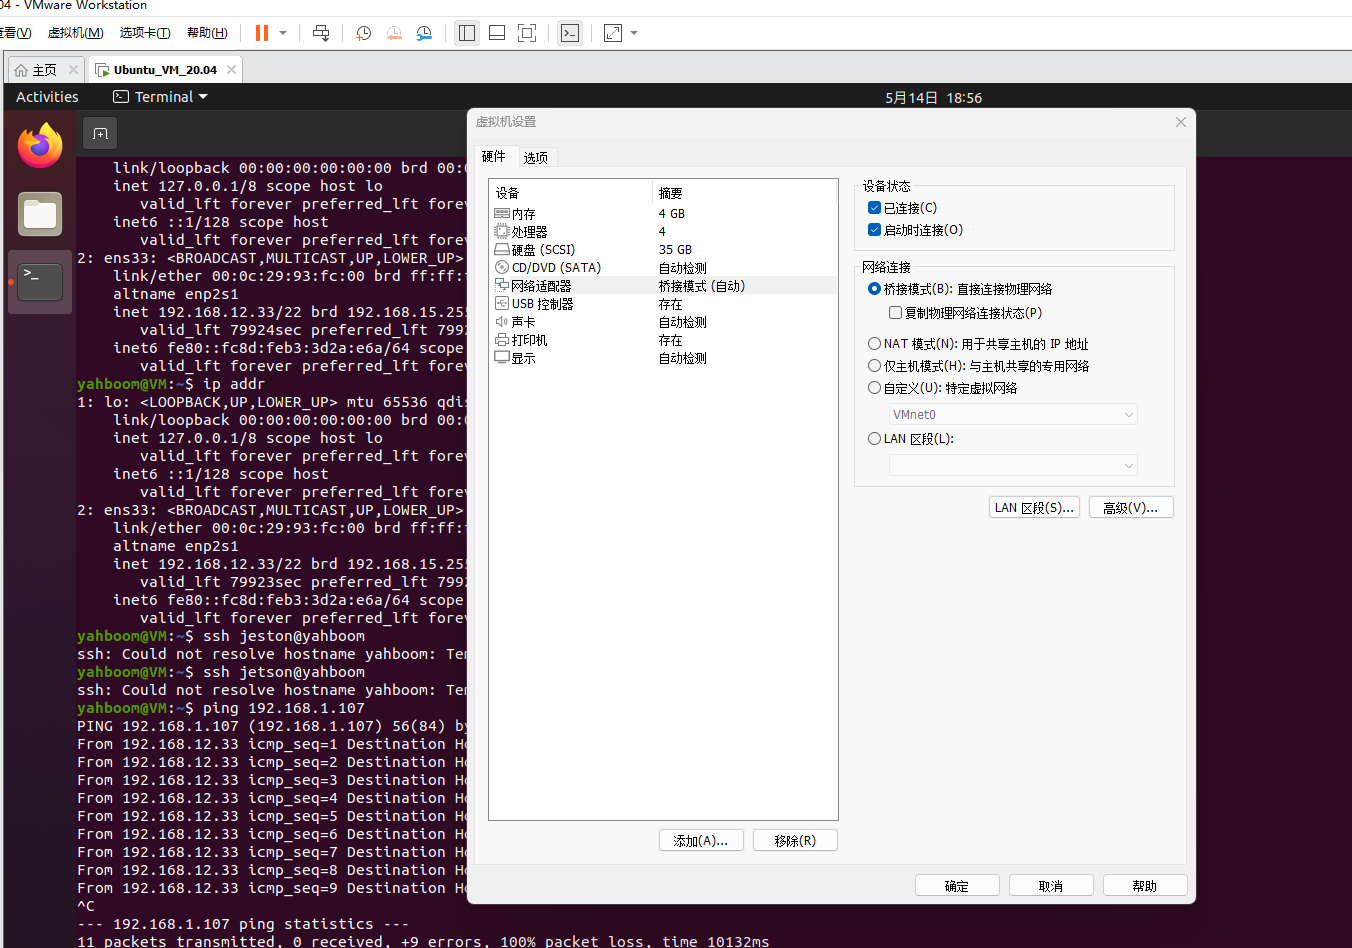Open a new terminal tab with the plus icon
The width and height of the screenshot is (1352, 948).
tap(100, 133)
